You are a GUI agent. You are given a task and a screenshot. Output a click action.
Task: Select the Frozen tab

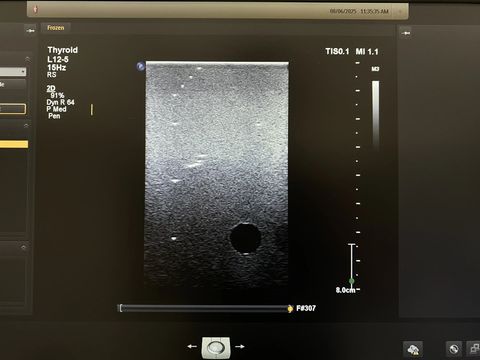(56, 28)
